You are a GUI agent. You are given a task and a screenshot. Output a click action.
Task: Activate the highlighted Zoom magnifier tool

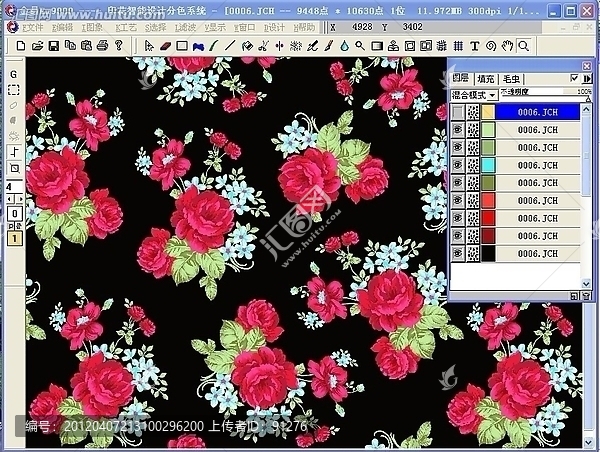click(524, 46)
